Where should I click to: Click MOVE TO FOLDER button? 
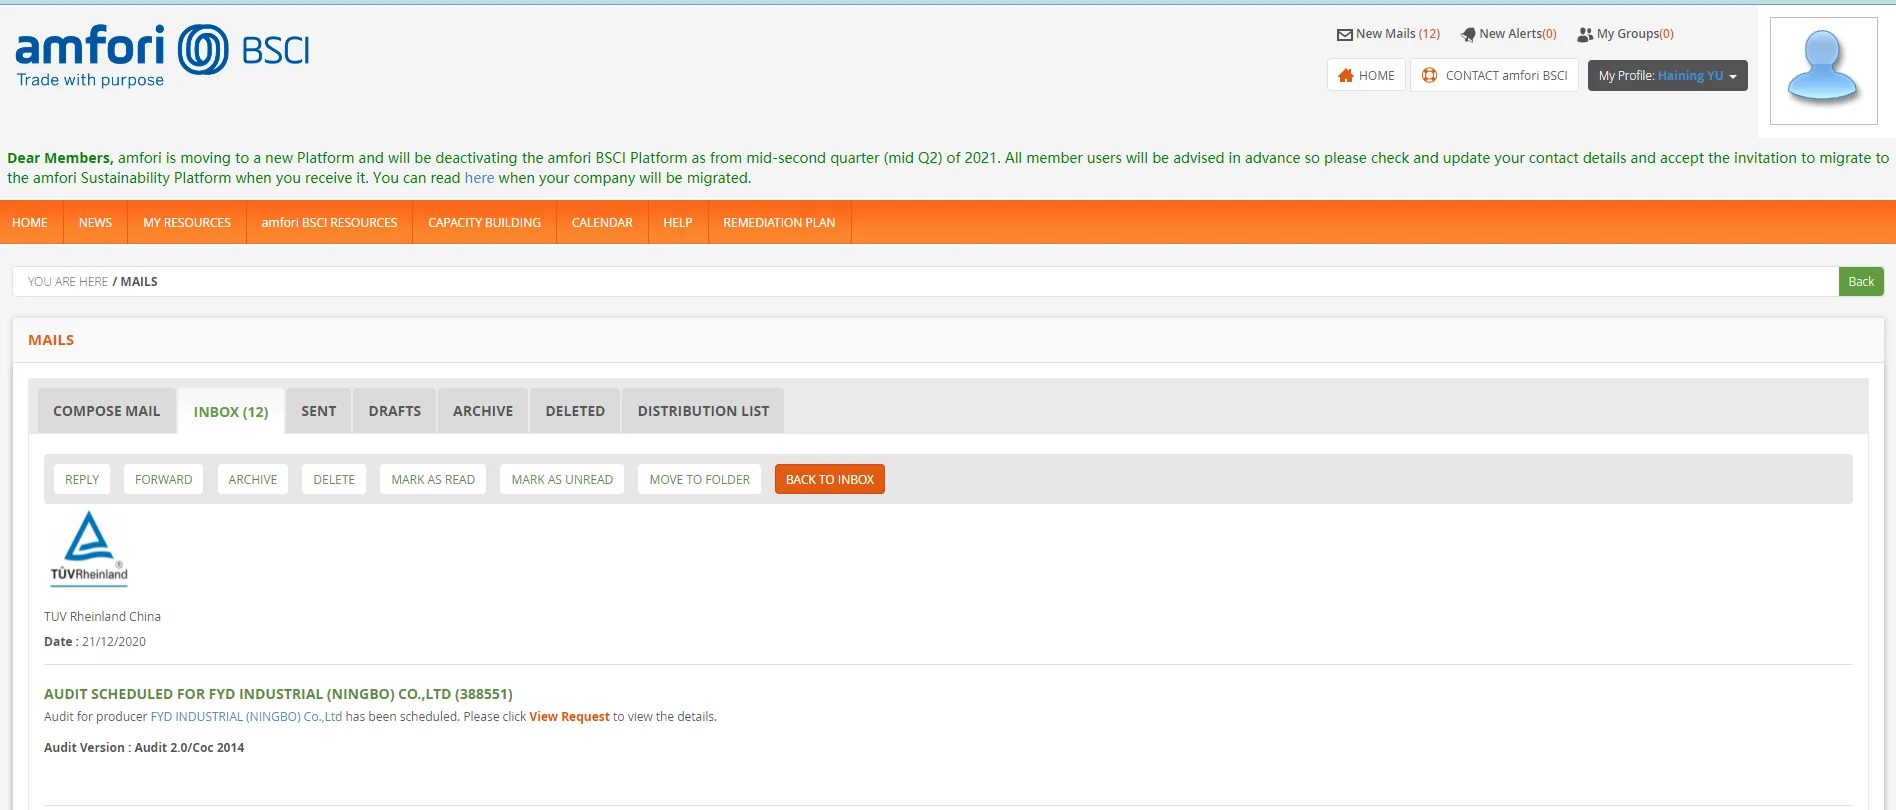(x=700, y=480)
